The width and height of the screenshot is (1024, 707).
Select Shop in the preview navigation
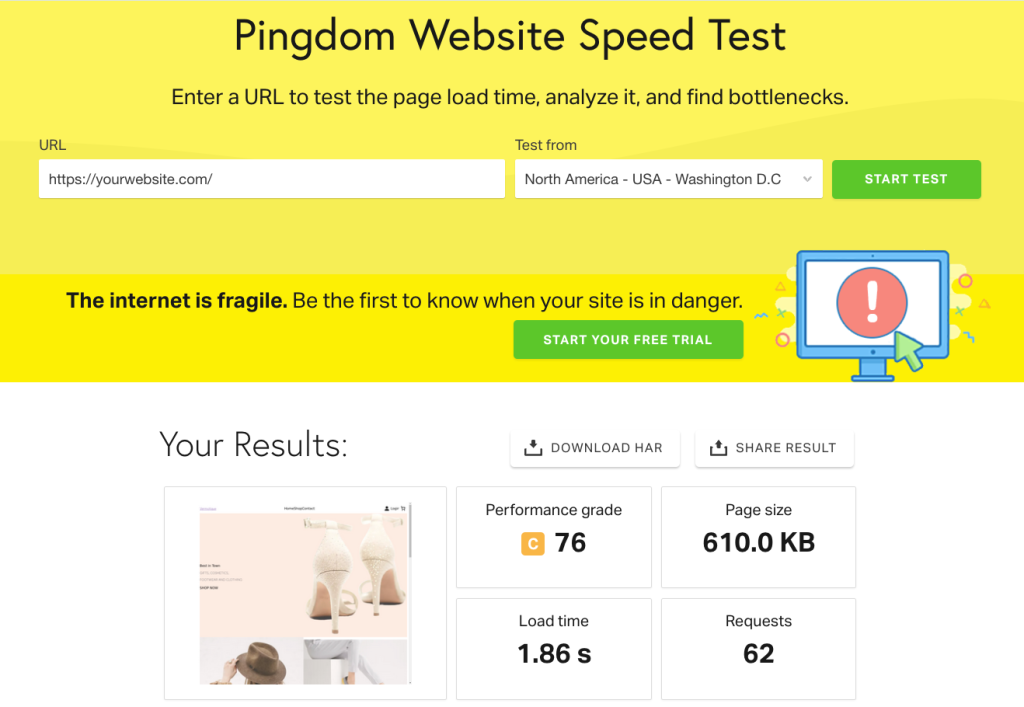[x=295, y=508]
